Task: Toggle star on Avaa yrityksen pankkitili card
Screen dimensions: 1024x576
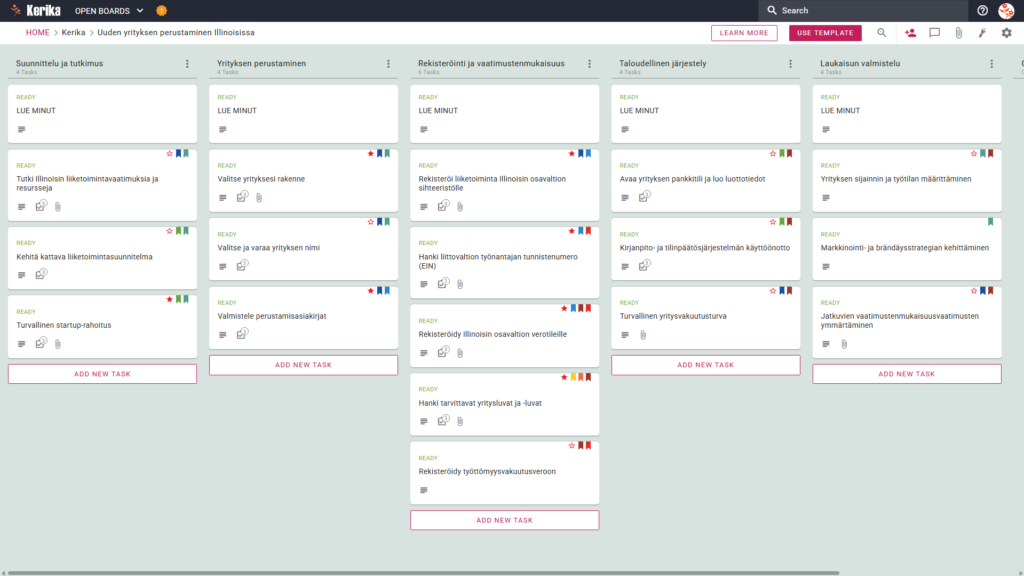Action: tap(773, 153)
